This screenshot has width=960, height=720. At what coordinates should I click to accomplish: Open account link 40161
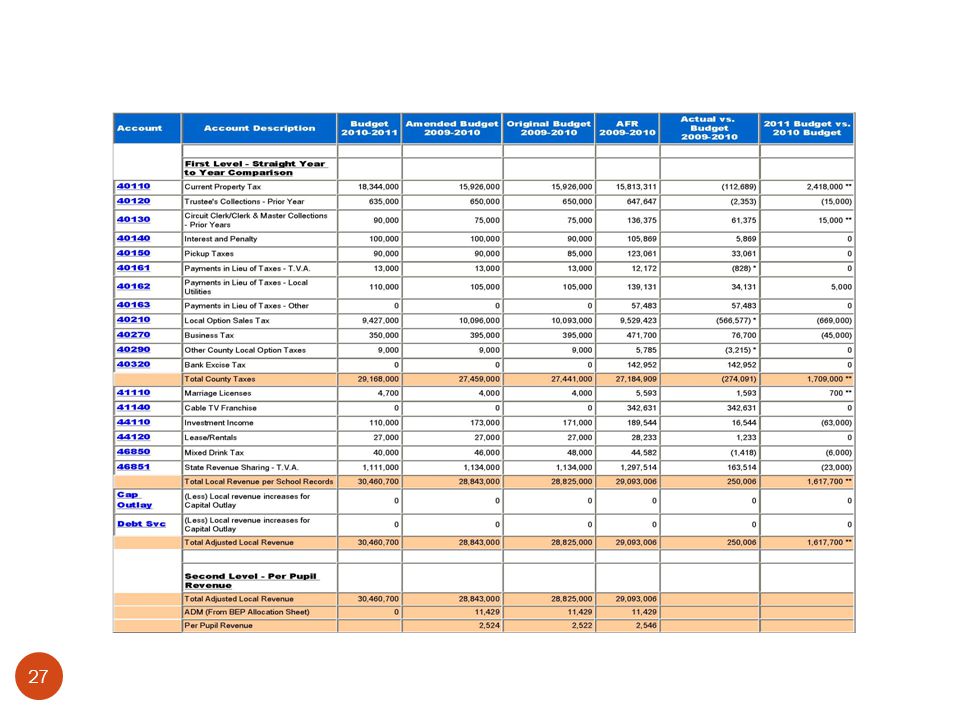[133, 268]
